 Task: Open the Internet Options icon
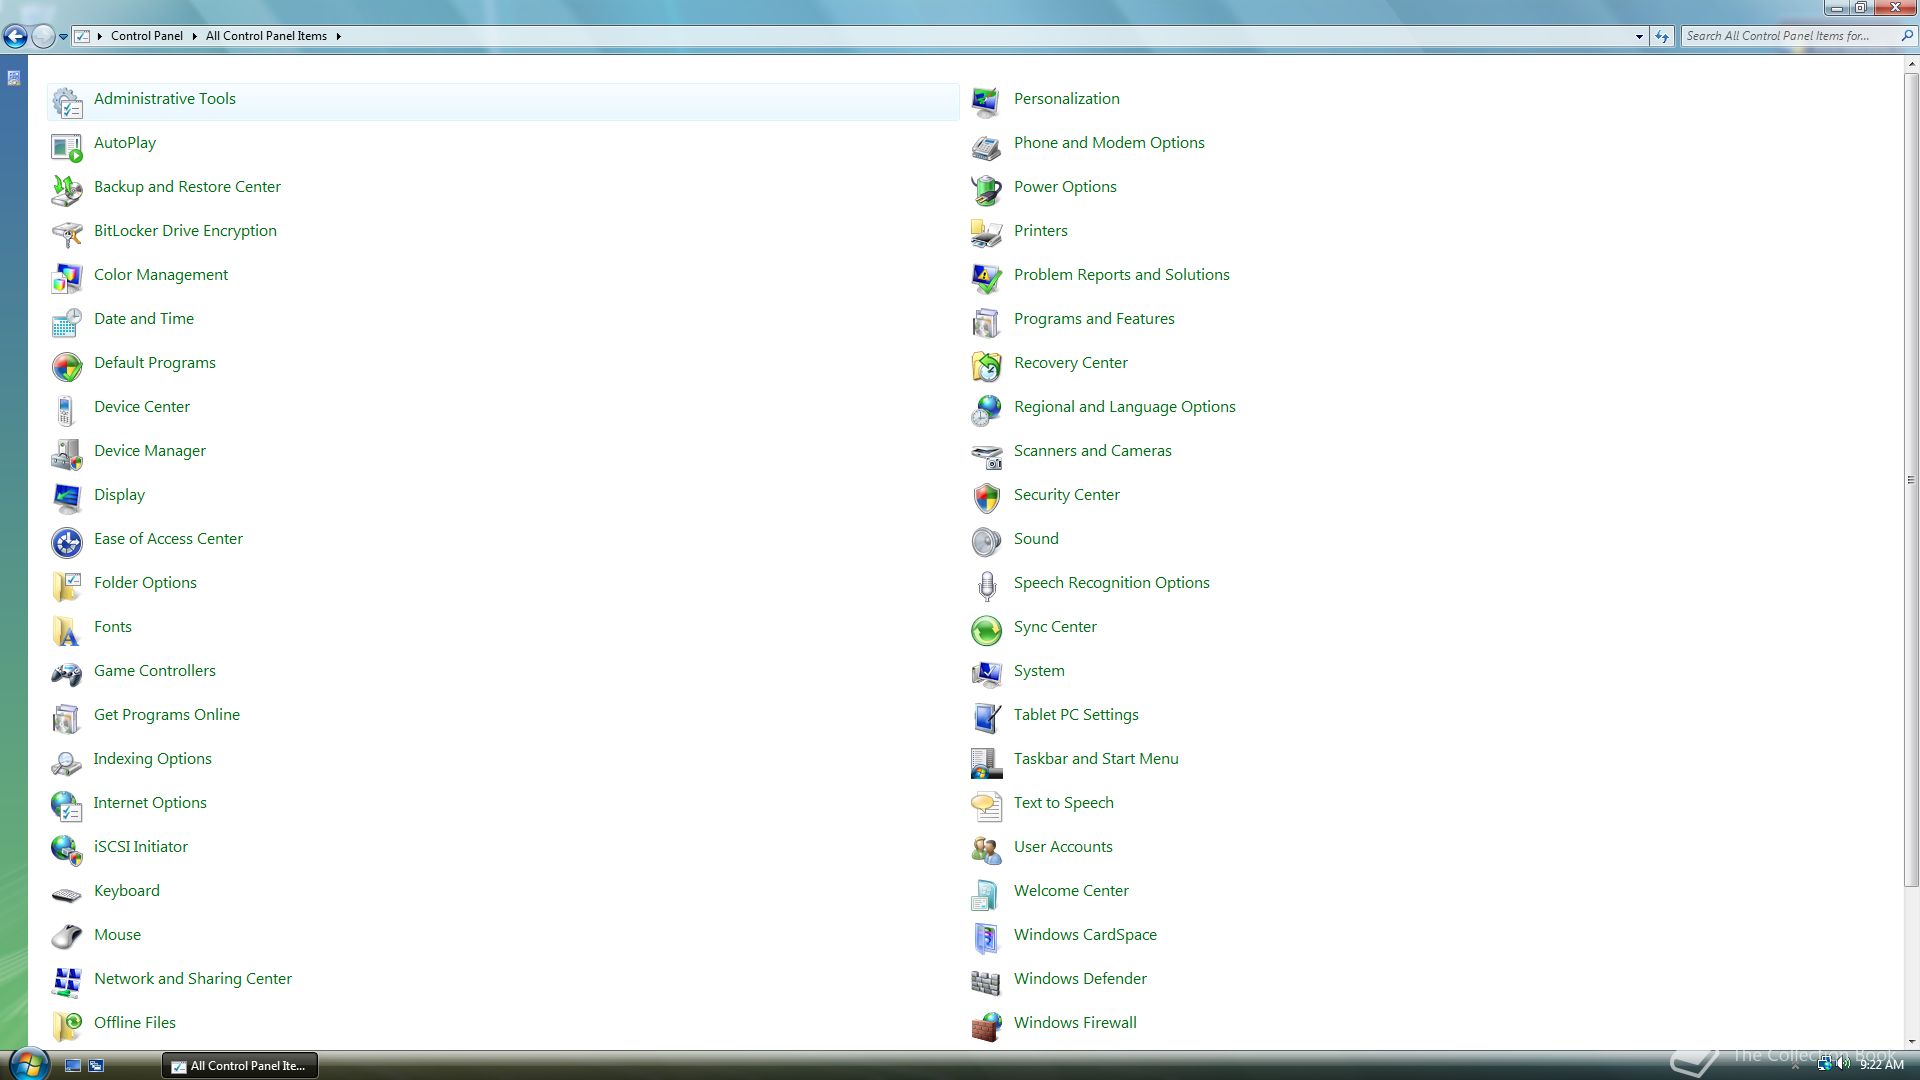click(x=67, y=806)
